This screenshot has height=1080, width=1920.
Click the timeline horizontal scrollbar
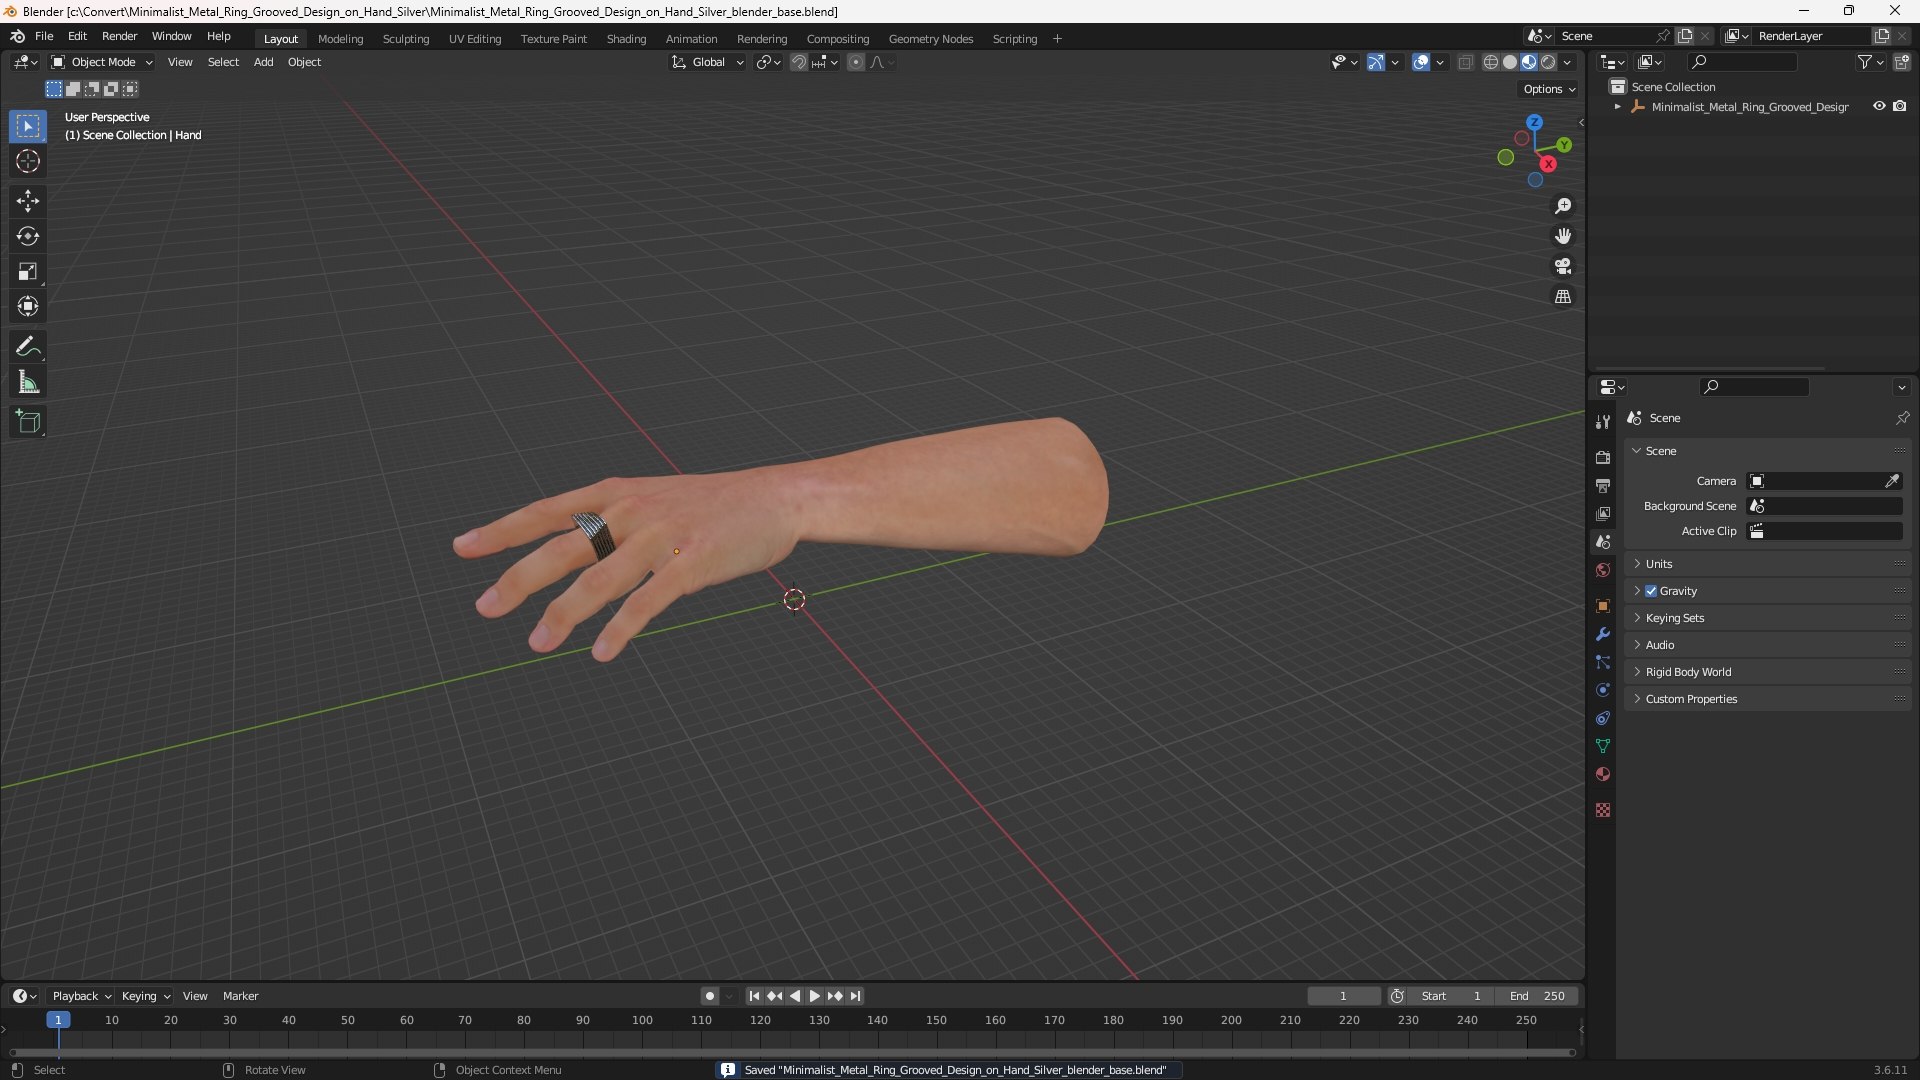(792, 1052)
